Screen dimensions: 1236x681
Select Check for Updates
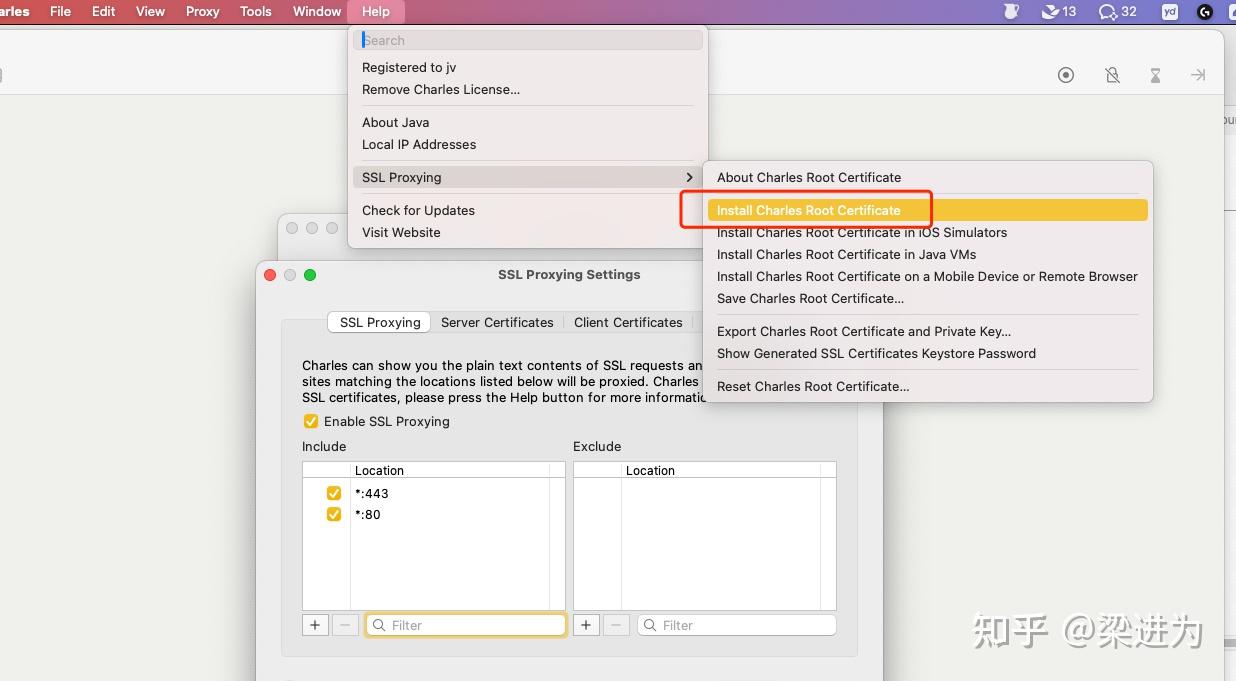pos(418,210)
